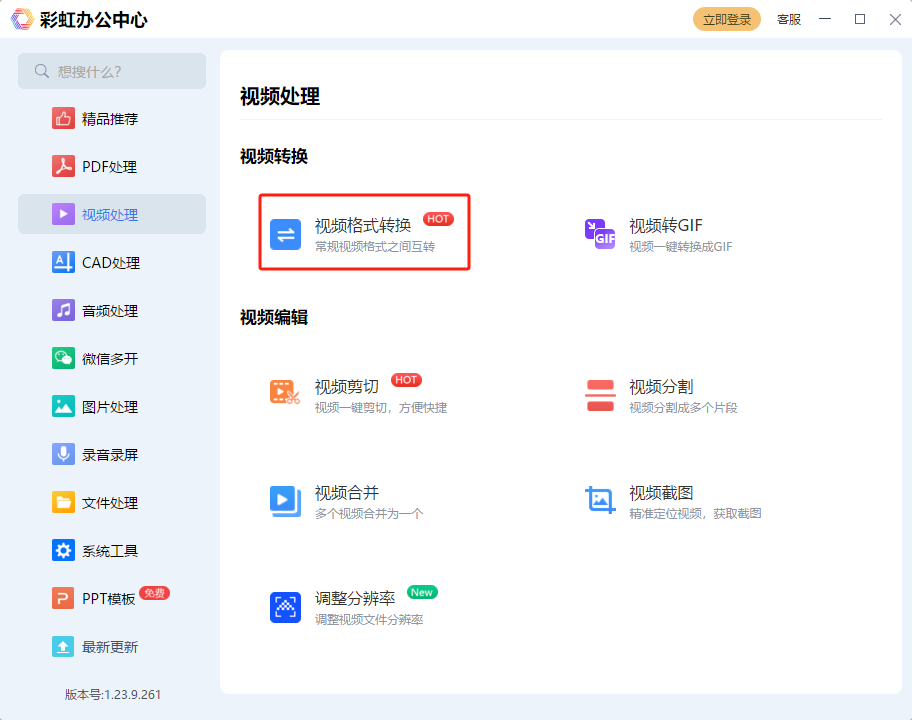The width and height of the screenshot is (912, 720).
Task: Click the 视频格式转换 blue swap icon
Action: [286, 234]
